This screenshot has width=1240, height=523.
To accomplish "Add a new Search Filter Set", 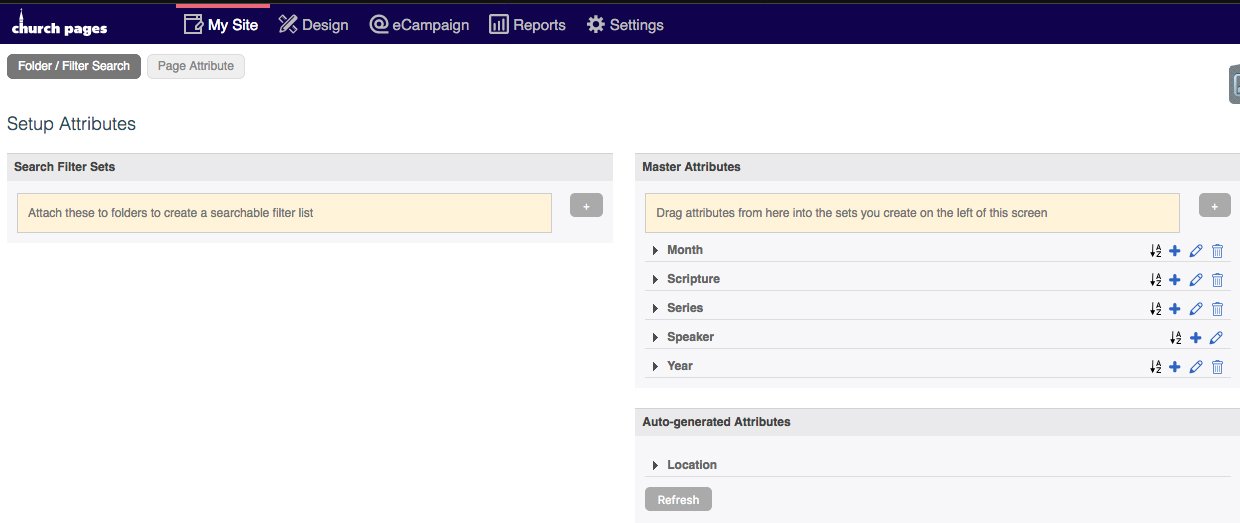I will 586,205.
